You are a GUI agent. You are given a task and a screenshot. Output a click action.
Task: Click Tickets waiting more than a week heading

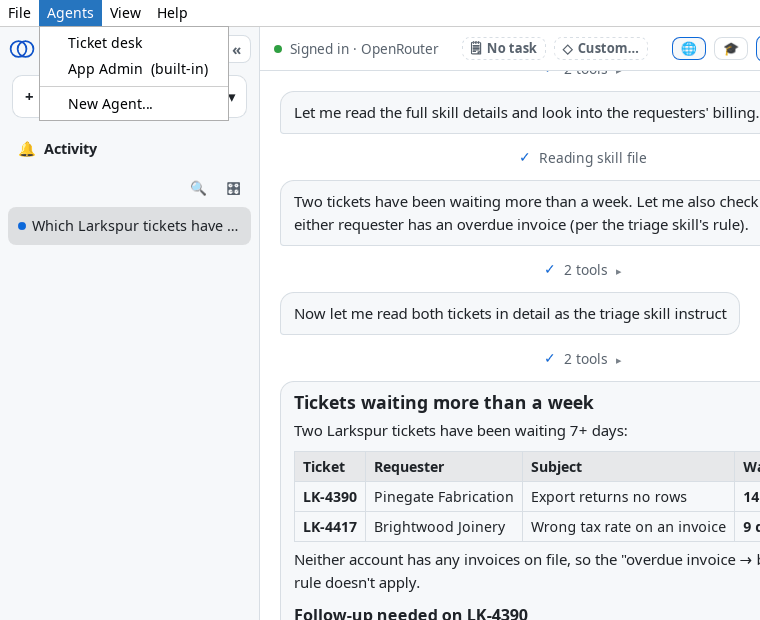point(443,403)
